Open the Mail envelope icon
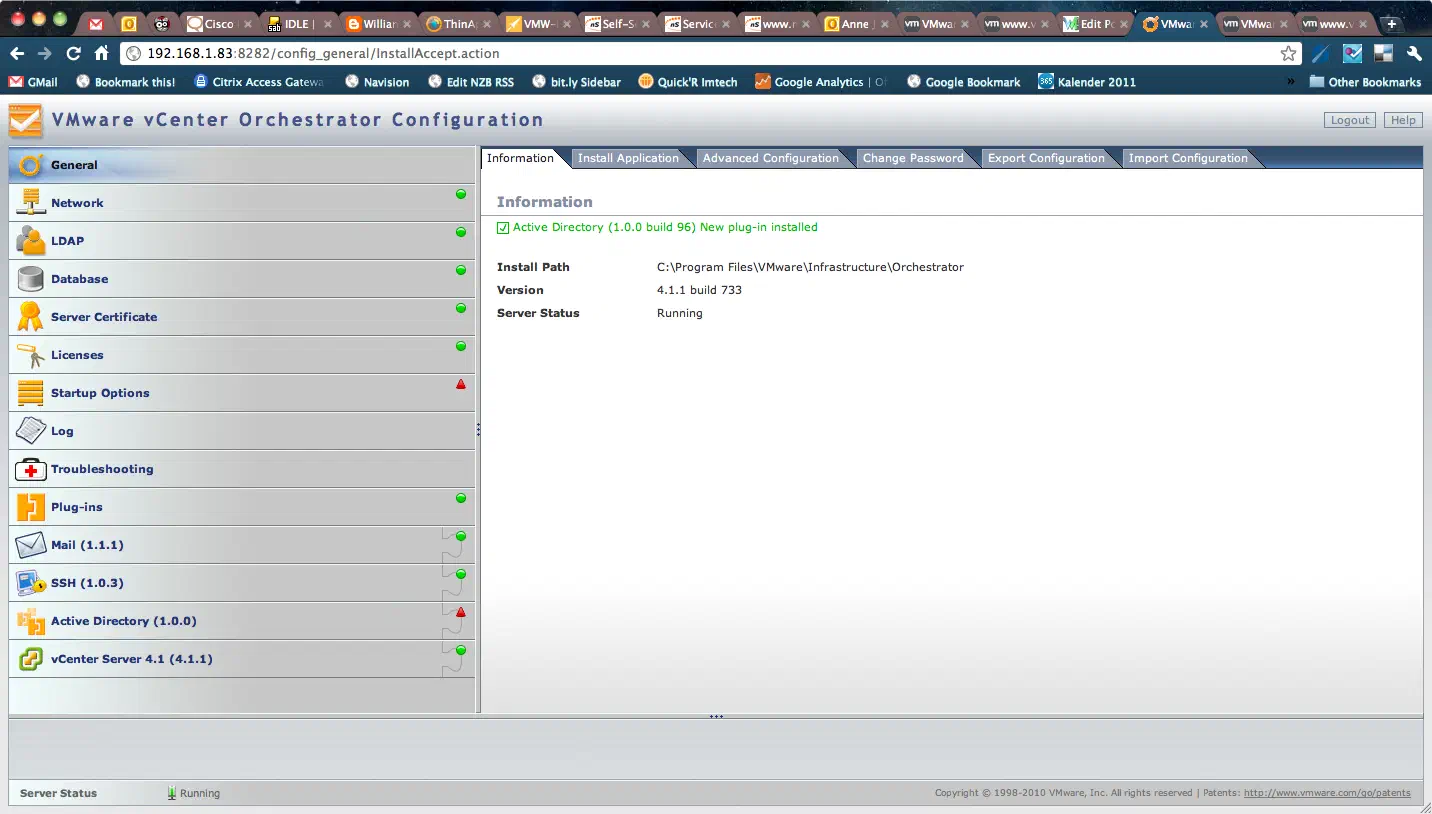Screen dimensions: 1432x814 point(30,545)
